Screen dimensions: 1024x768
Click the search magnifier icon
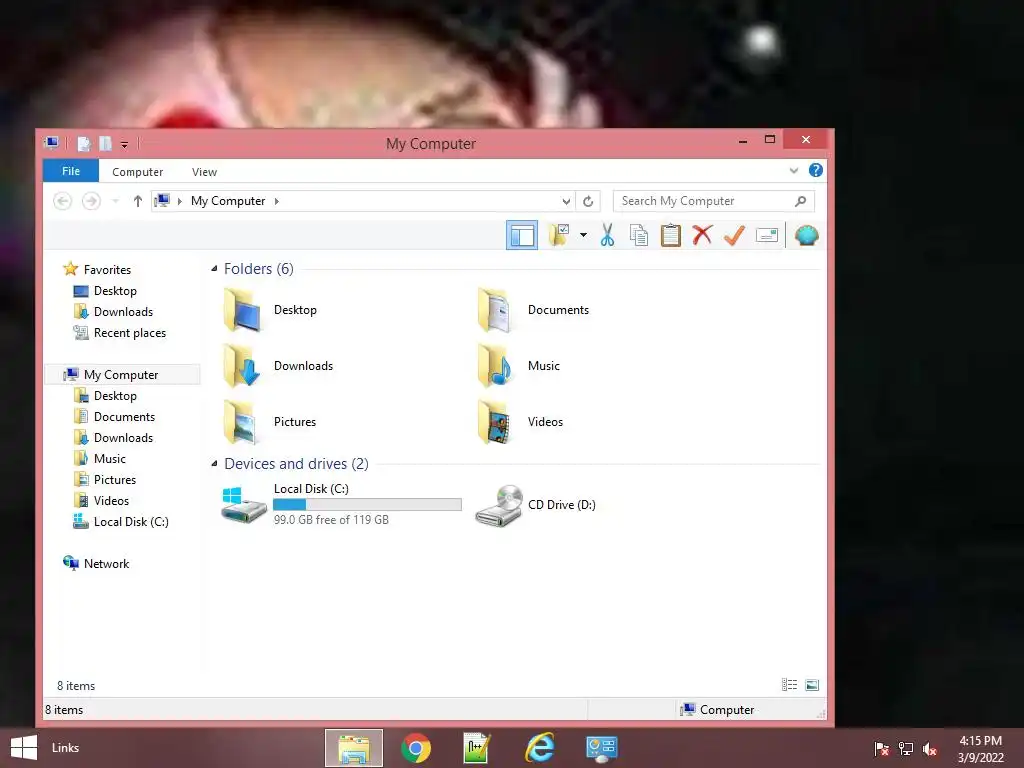click(801, 201)
